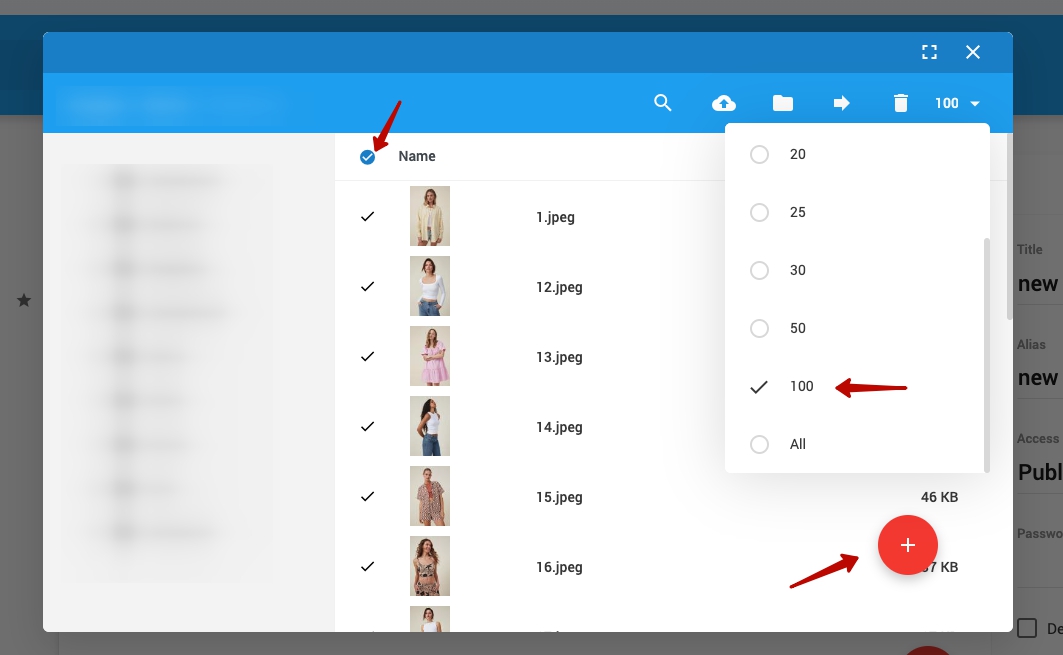1063x655 pixels.
Task: Click the file name 16.jpeg
Action: pyautogui.click(x=559, y=567)
